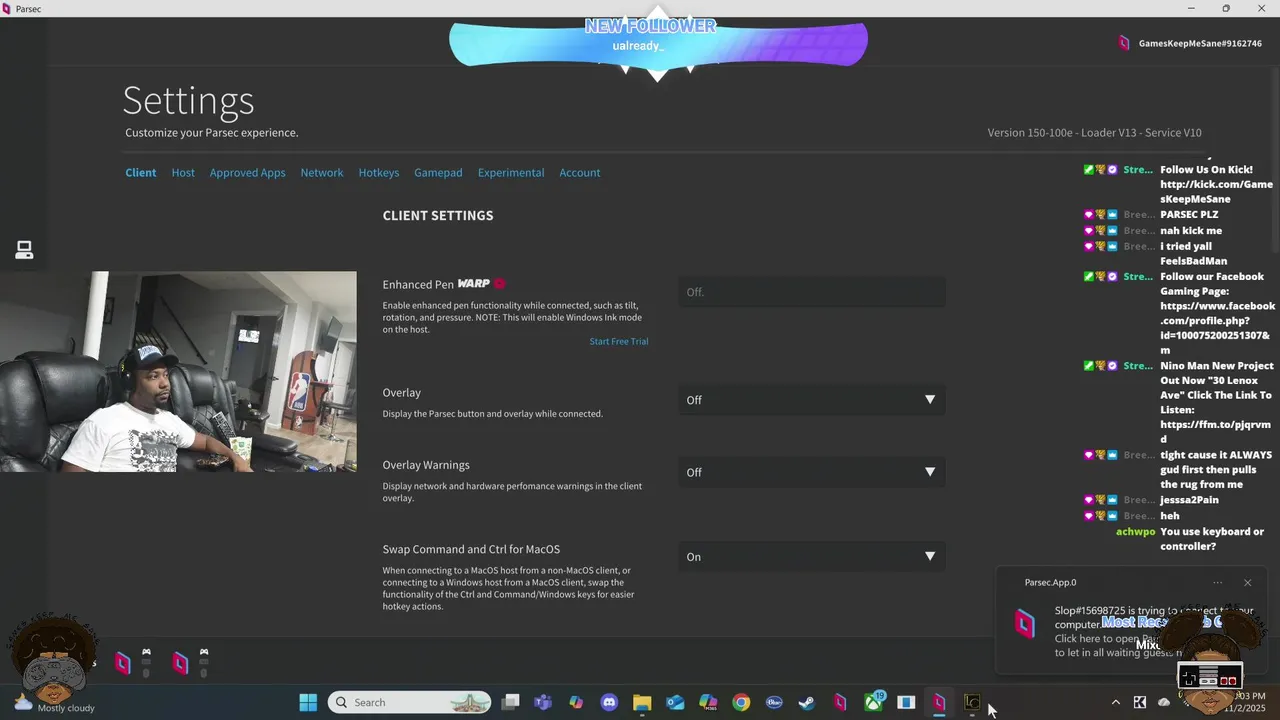Click chat message "You use keyboard or controller?"
Image resolution: width=1280 pixels, height=720 pixels.
point(1212,539)
